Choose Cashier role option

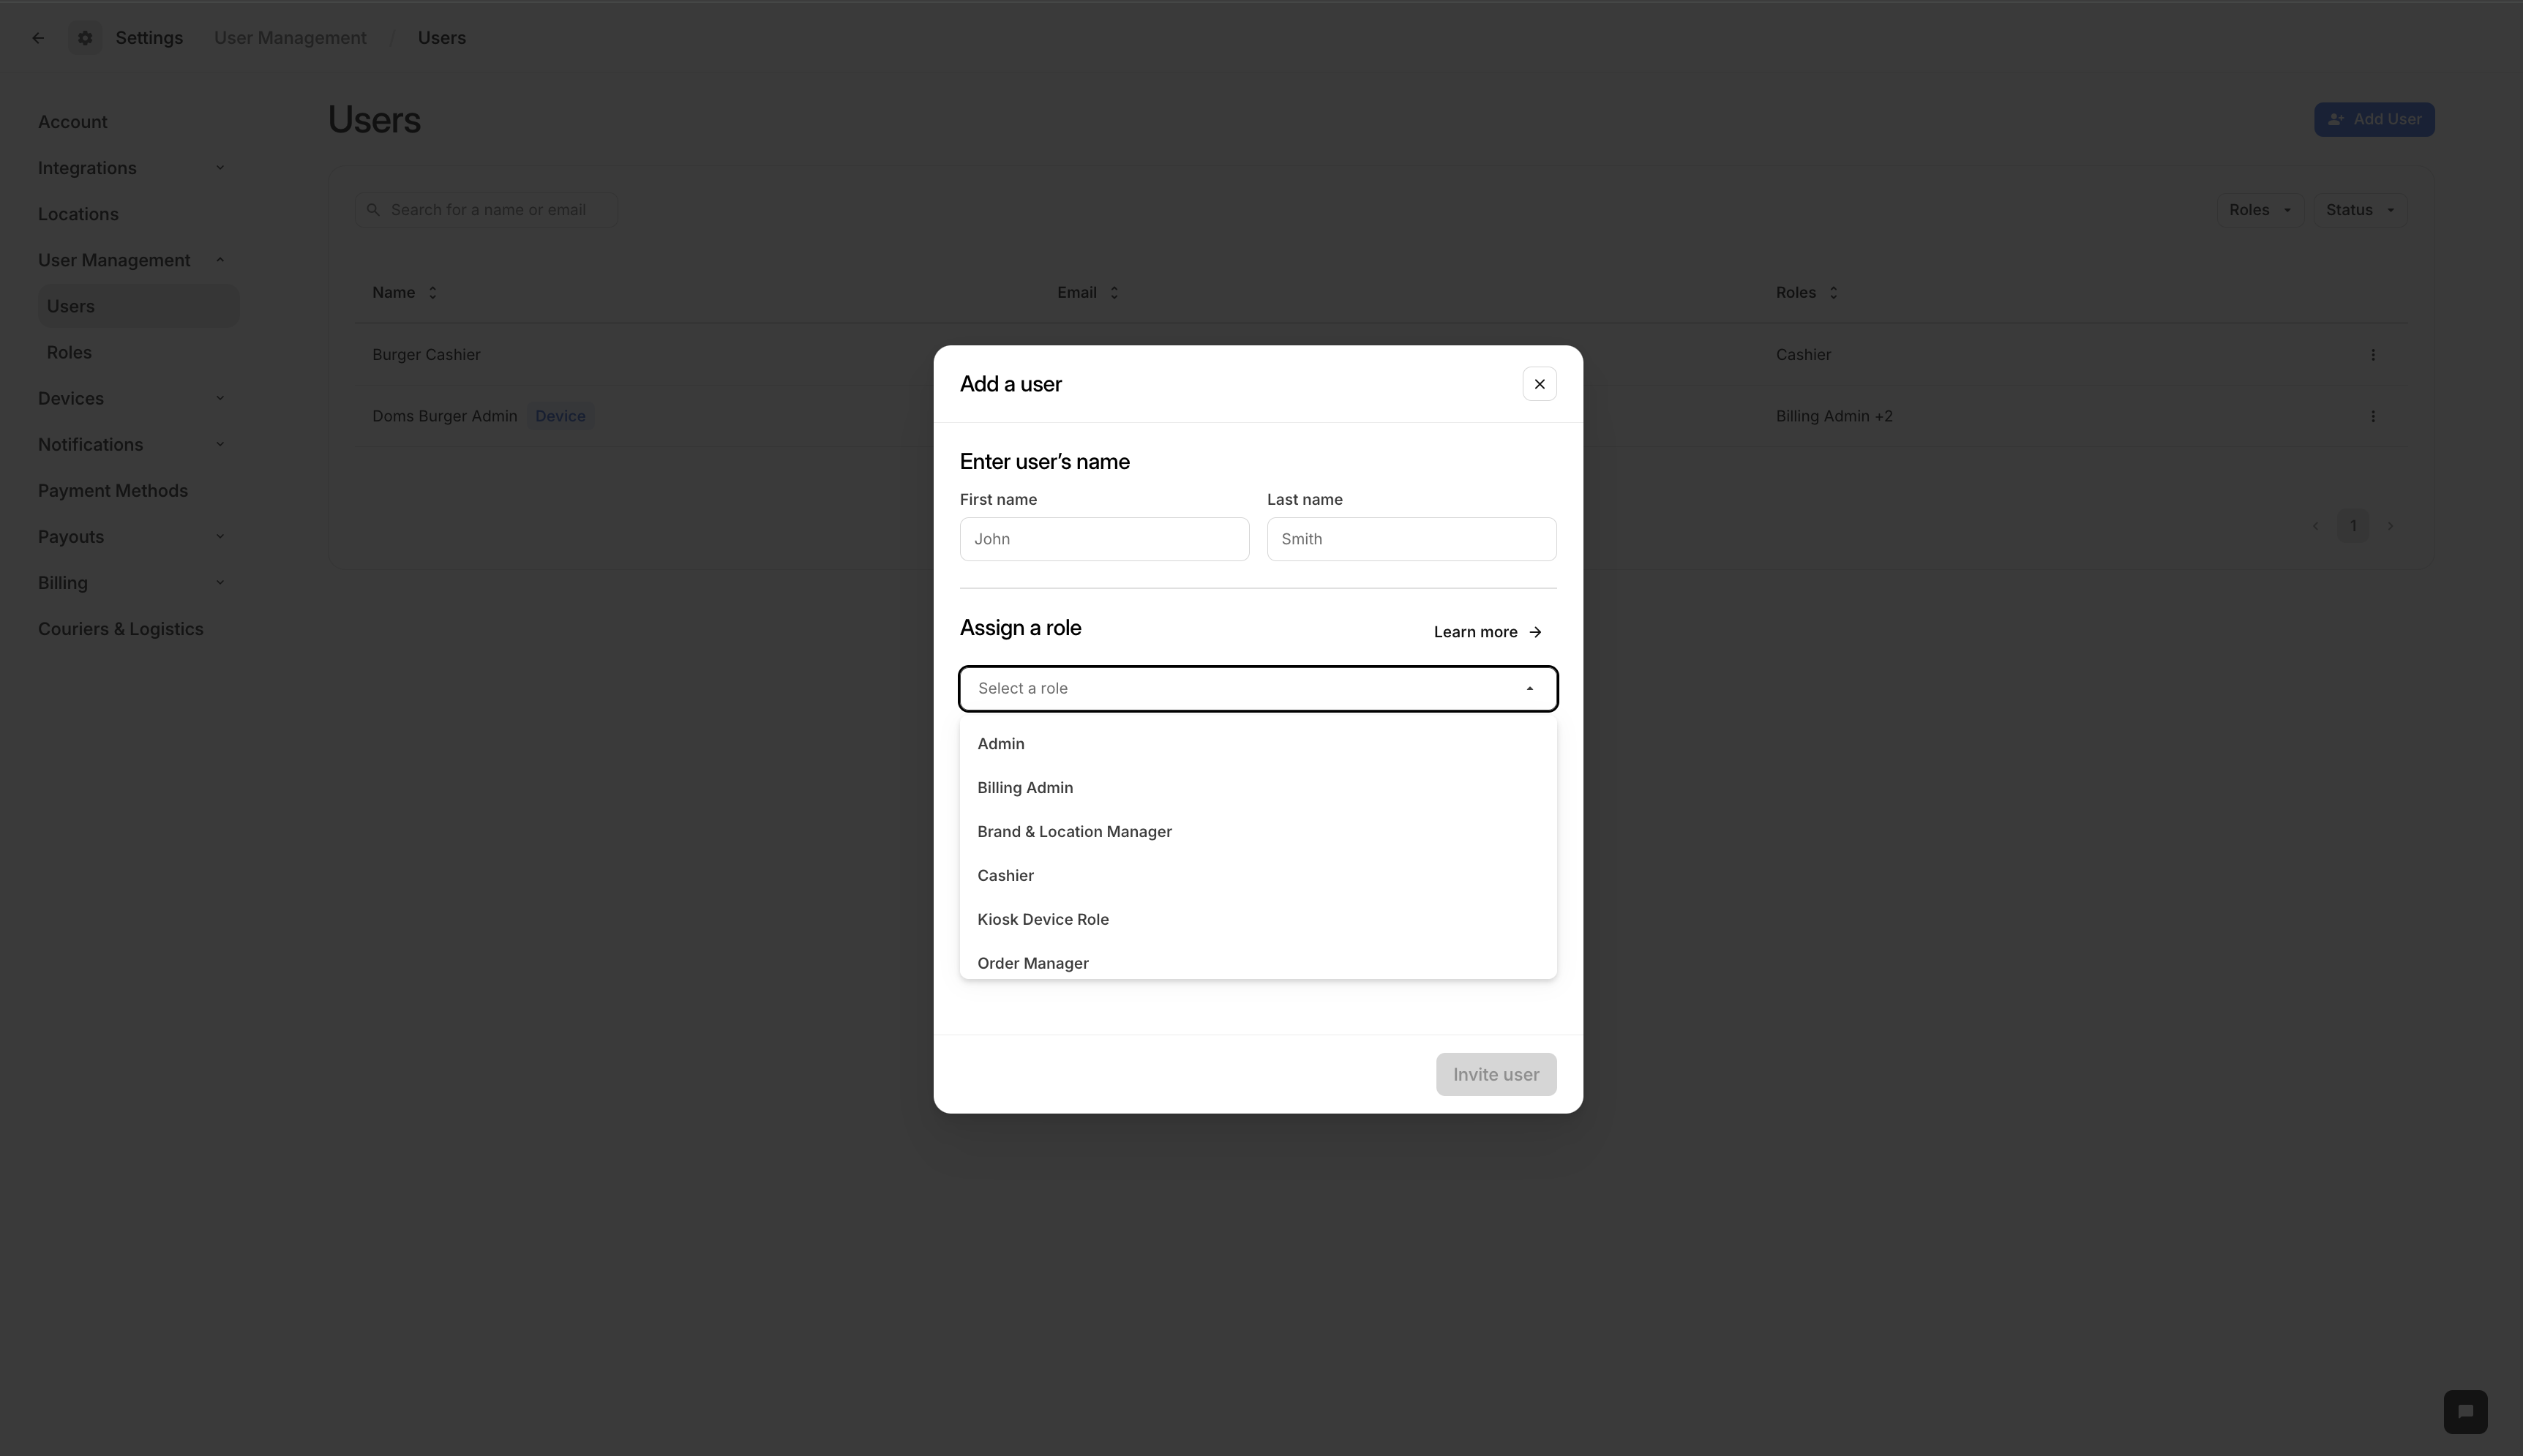pos(1257,876)
